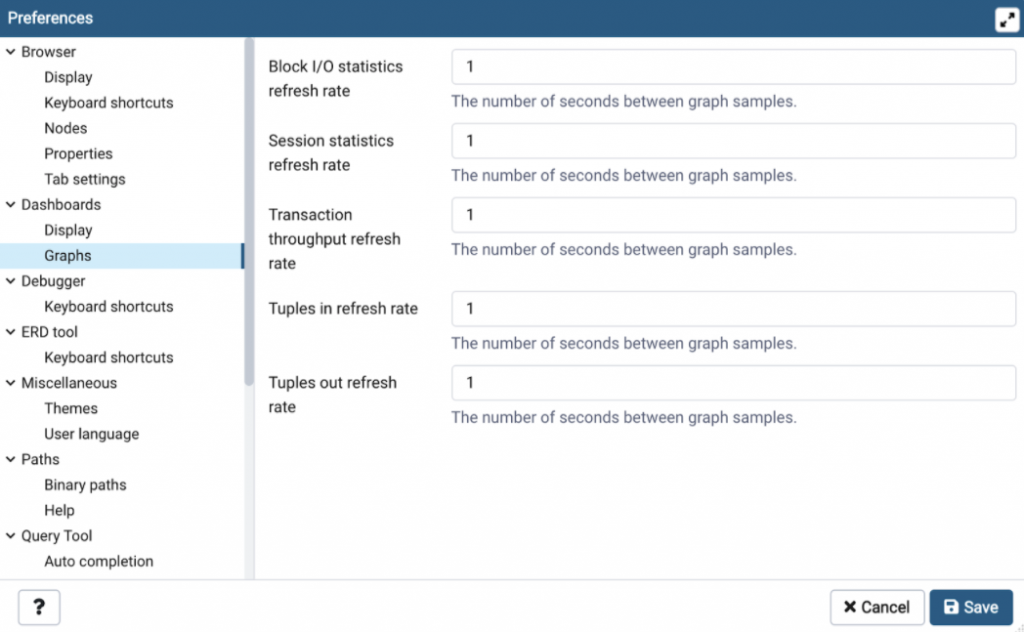Collapse the Paths tree chevron
Screen dimensions: 1024x632
tap(11, 460)
